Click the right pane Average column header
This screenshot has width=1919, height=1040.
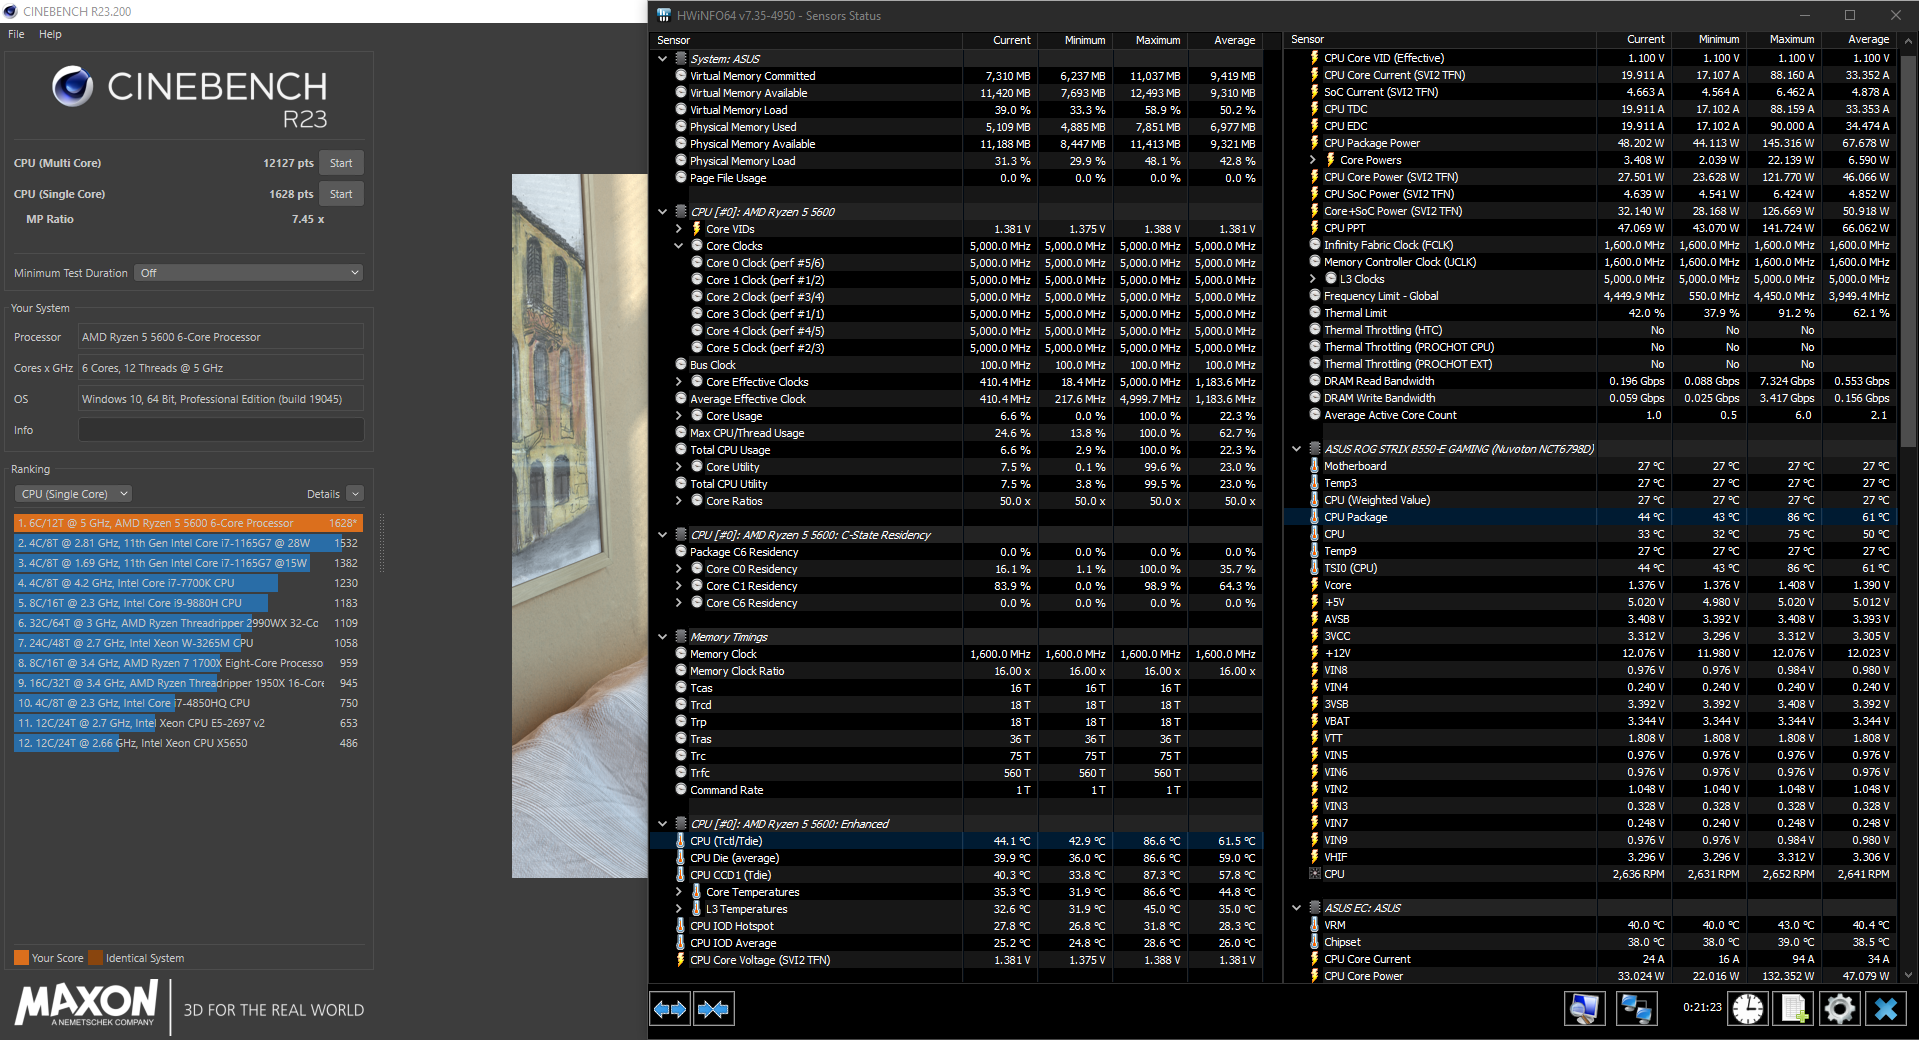coord(1859,39)
